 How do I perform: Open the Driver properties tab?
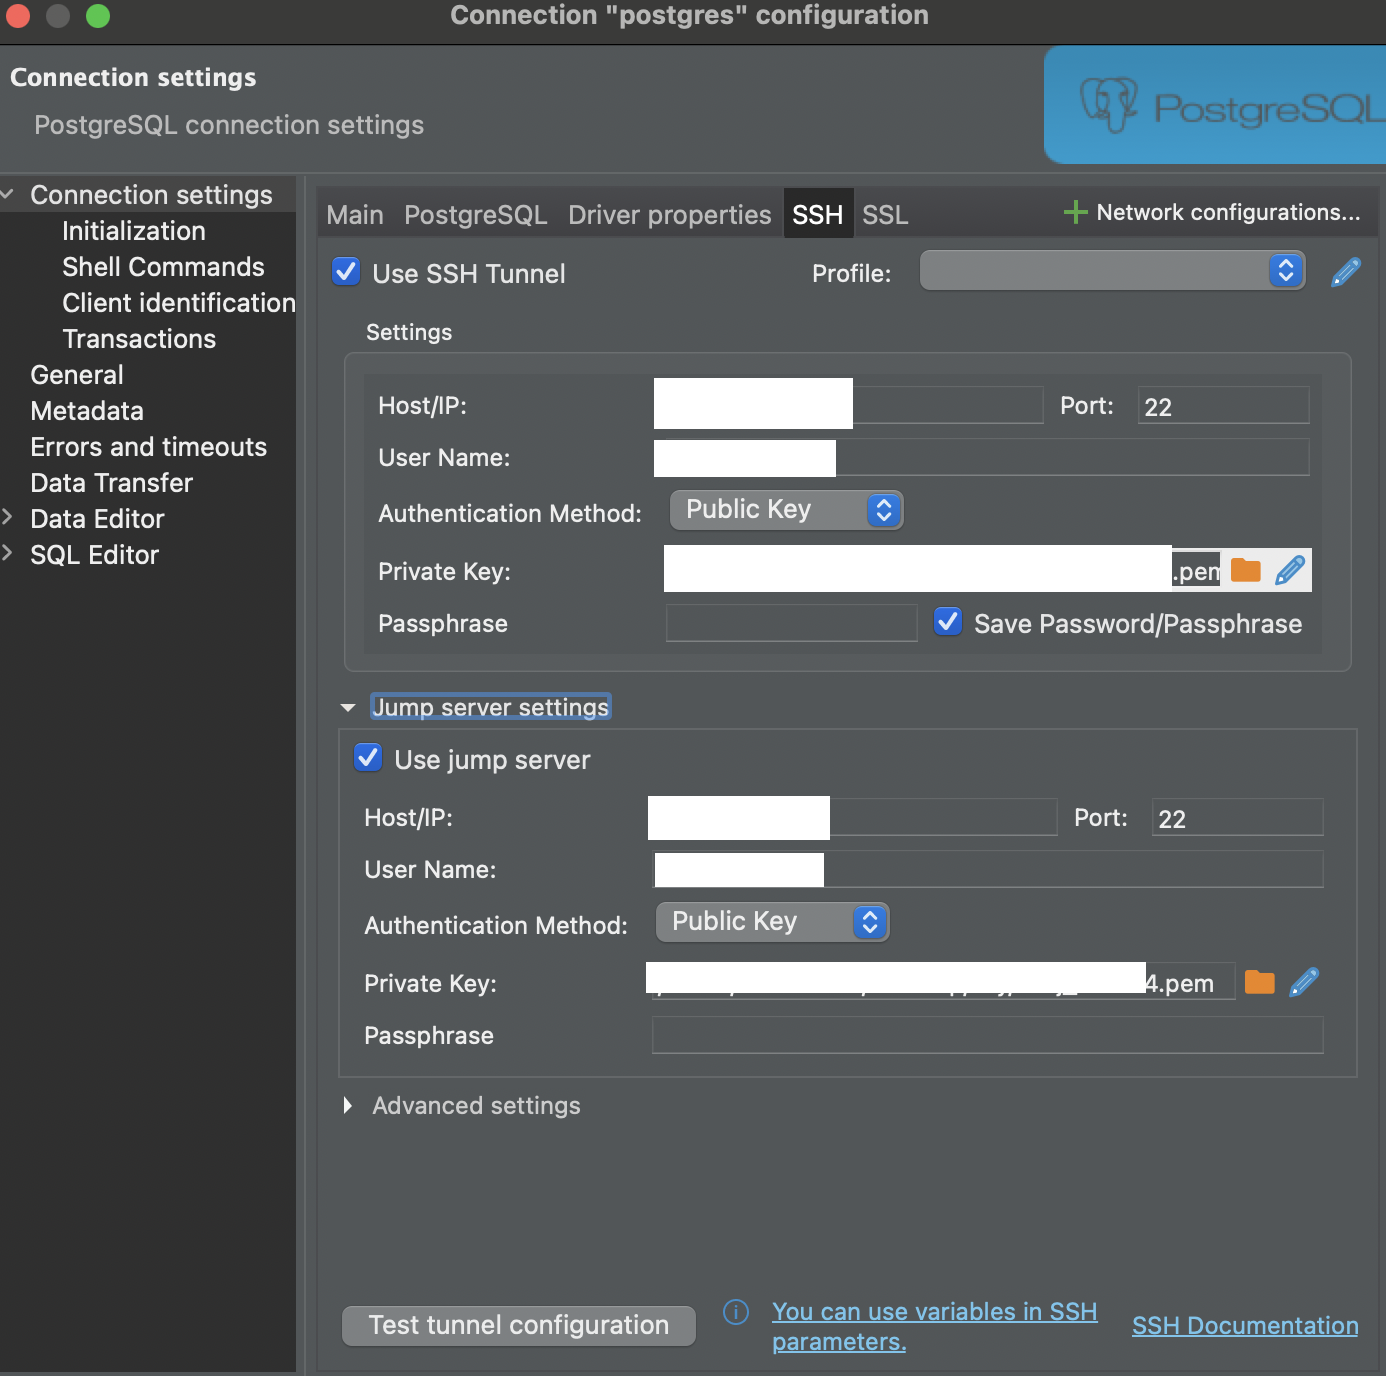point(669,215)
